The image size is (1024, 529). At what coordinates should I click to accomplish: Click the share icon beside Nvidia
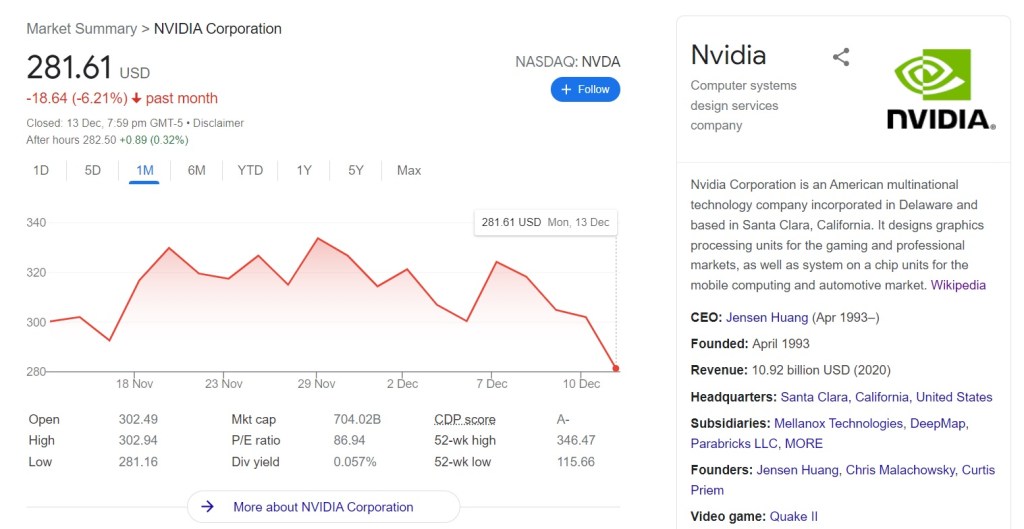841,57
